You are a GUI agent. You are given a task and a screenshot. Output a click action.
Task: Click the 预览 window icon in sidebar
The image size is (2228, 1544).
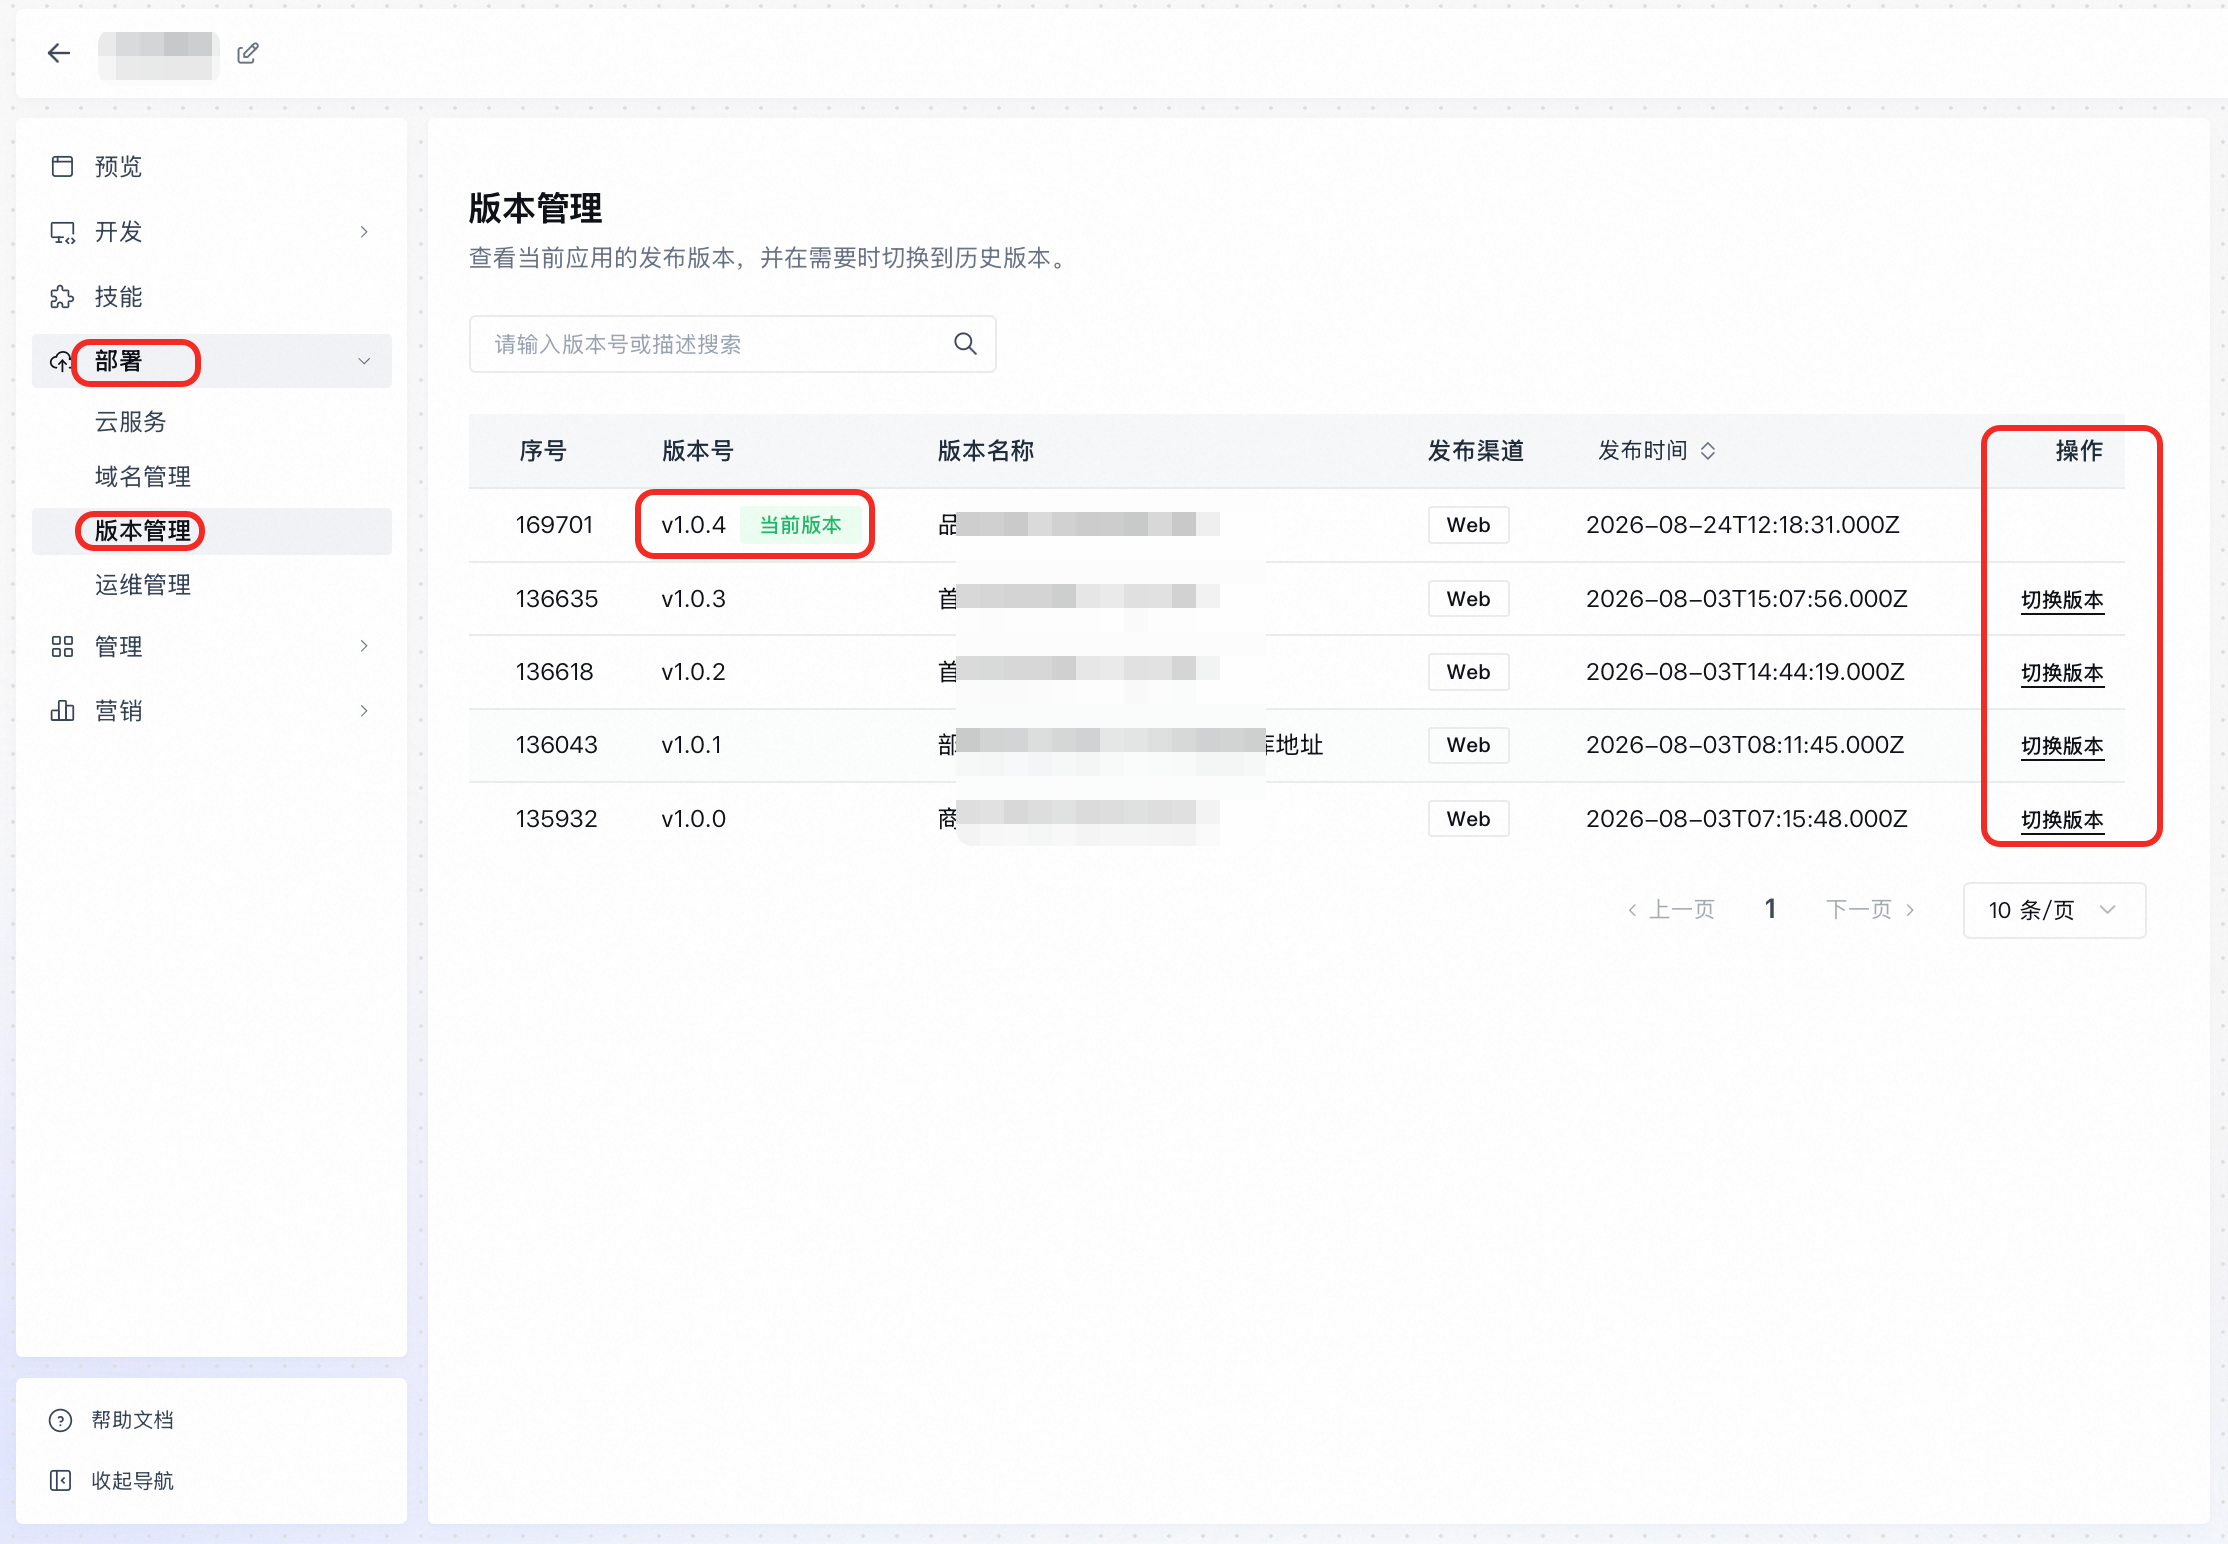pyautogui.click(x=62, y=166)
